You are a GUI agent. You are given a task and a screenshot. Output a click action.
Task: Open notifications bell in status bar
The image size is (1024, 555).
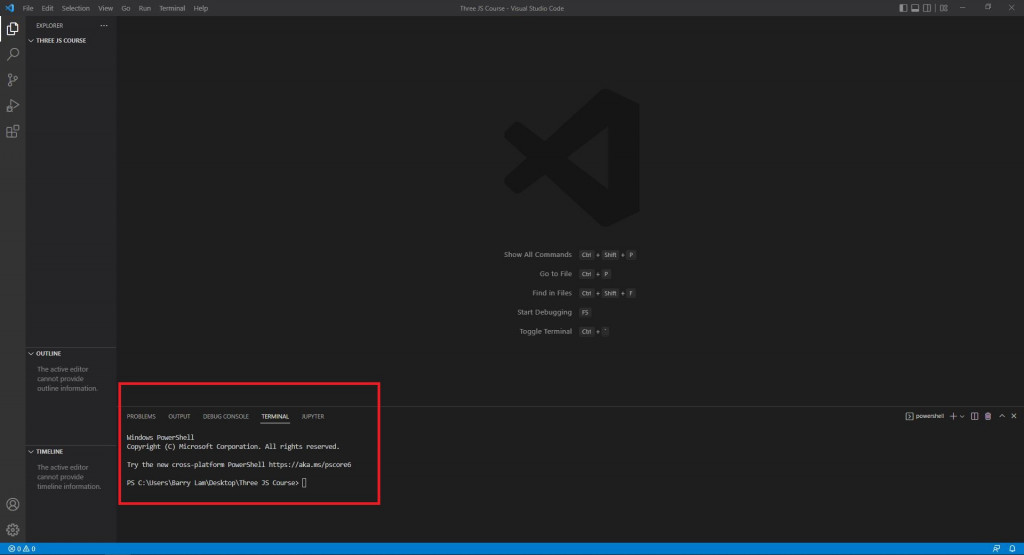pyautogui.click(x=1012, y=548)
